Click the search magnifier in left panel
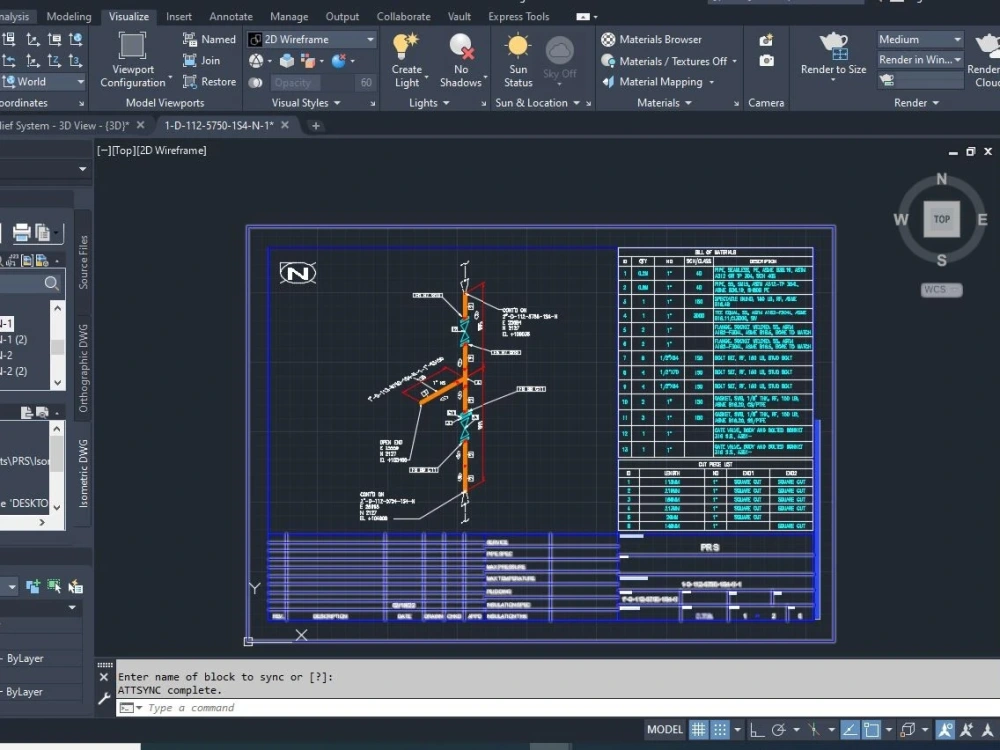Image resolution: width=1000 pixels, height=750 pixels. pos(52,283)
